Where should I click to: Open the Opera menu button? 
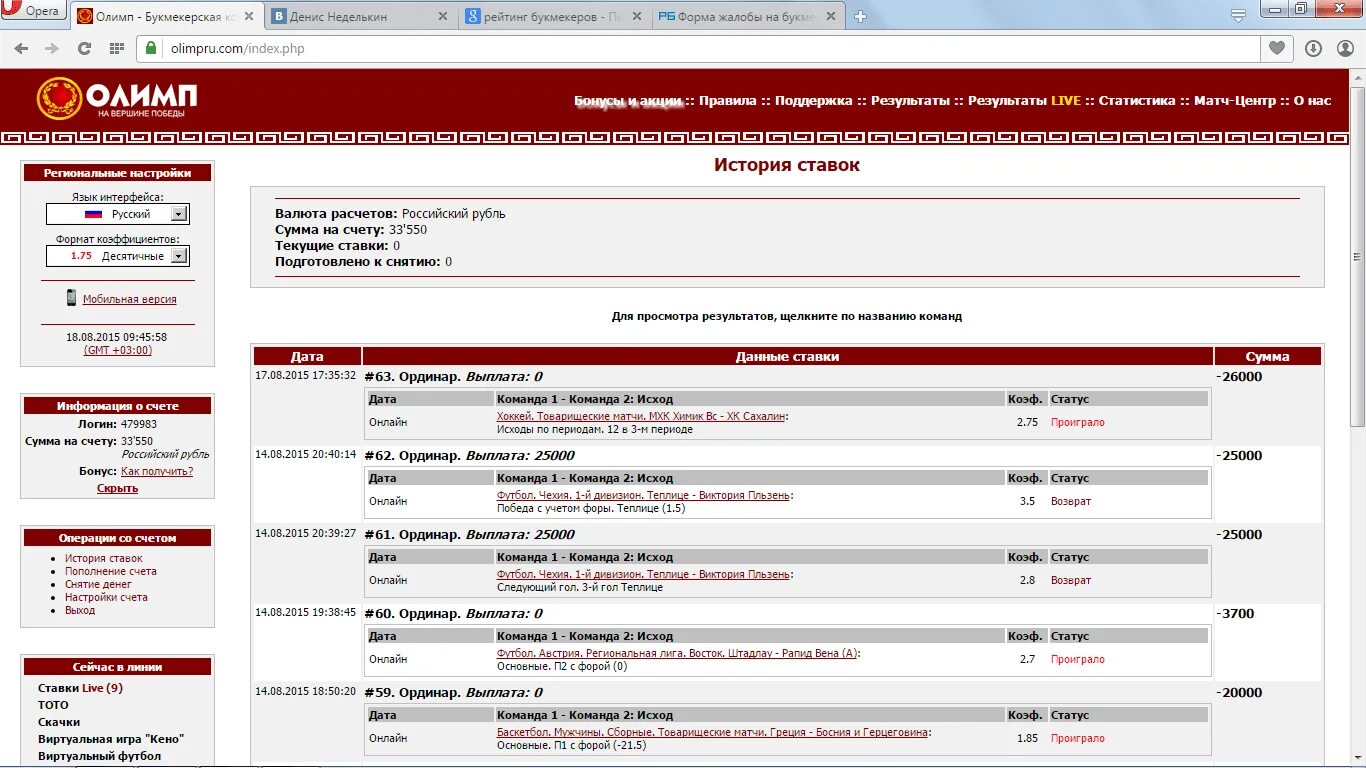coord(32,11)
